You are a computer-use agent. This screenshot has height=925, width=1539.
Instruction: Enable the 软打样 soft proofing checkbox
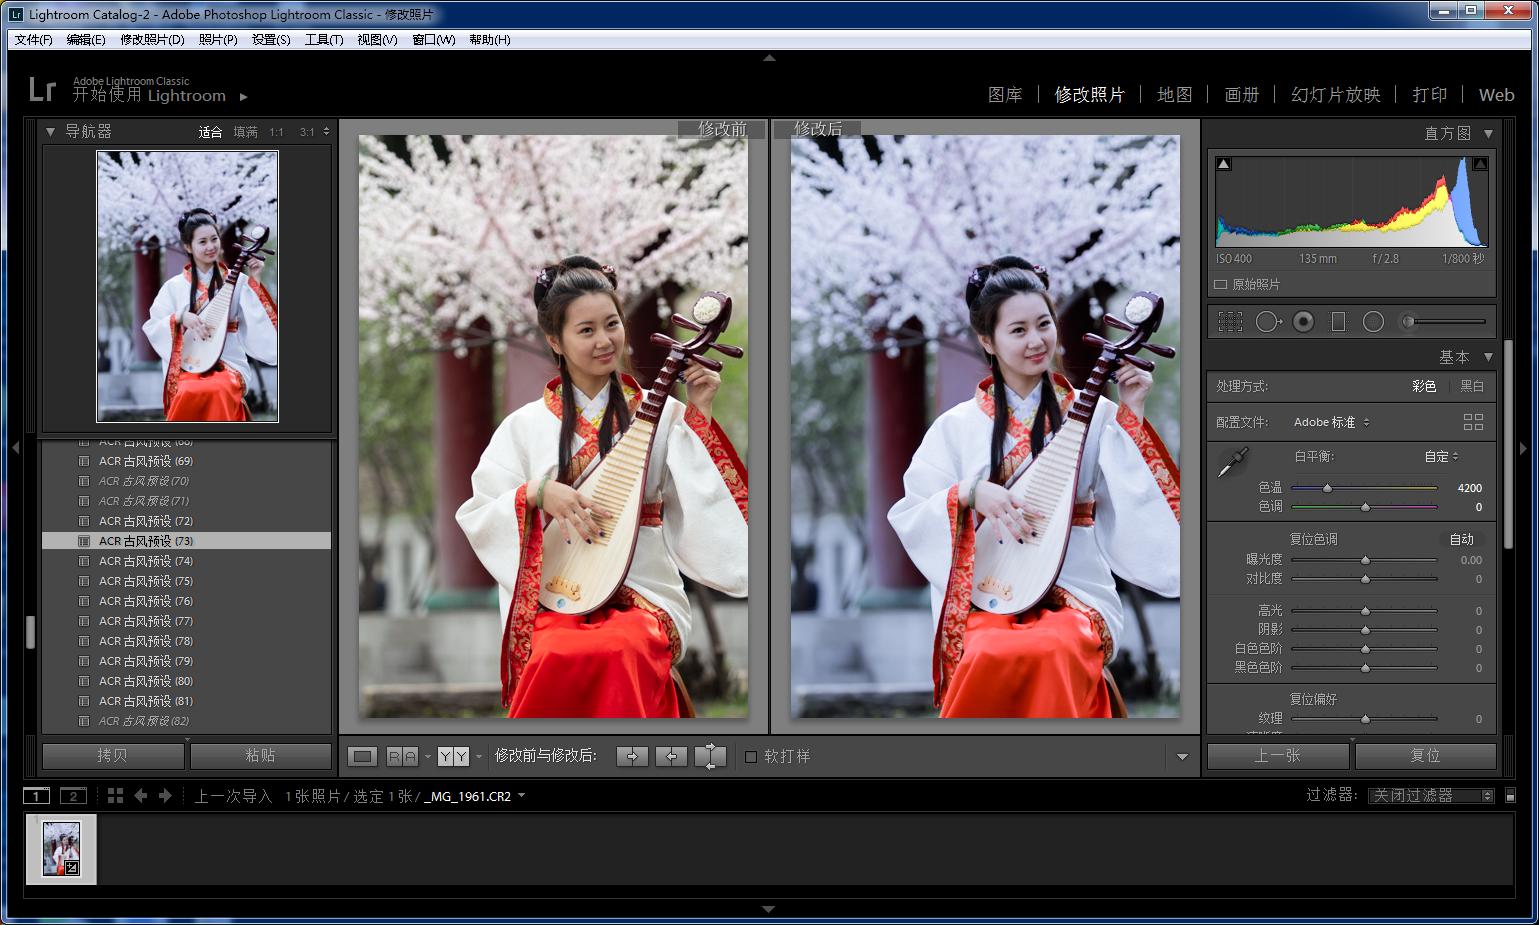pos(752,756)
